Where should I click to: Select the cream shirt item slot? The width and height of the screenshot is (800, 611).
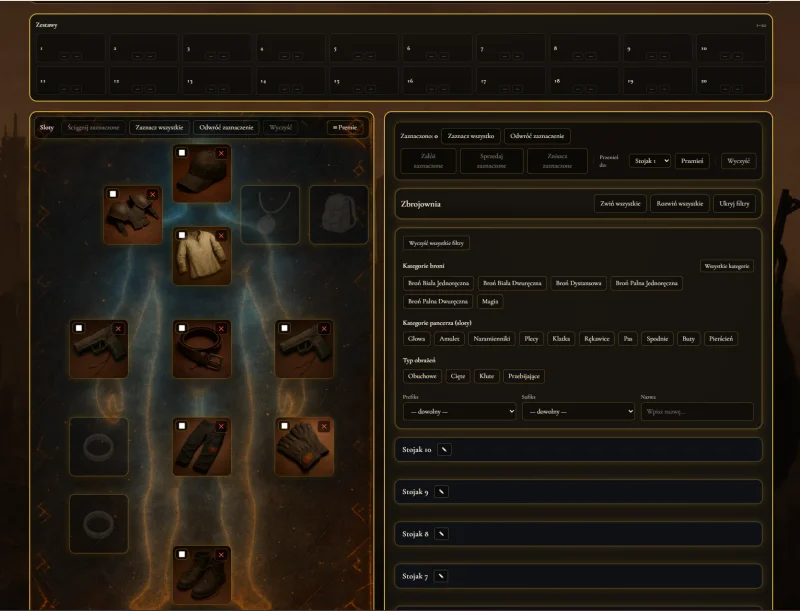coord(202,258)
